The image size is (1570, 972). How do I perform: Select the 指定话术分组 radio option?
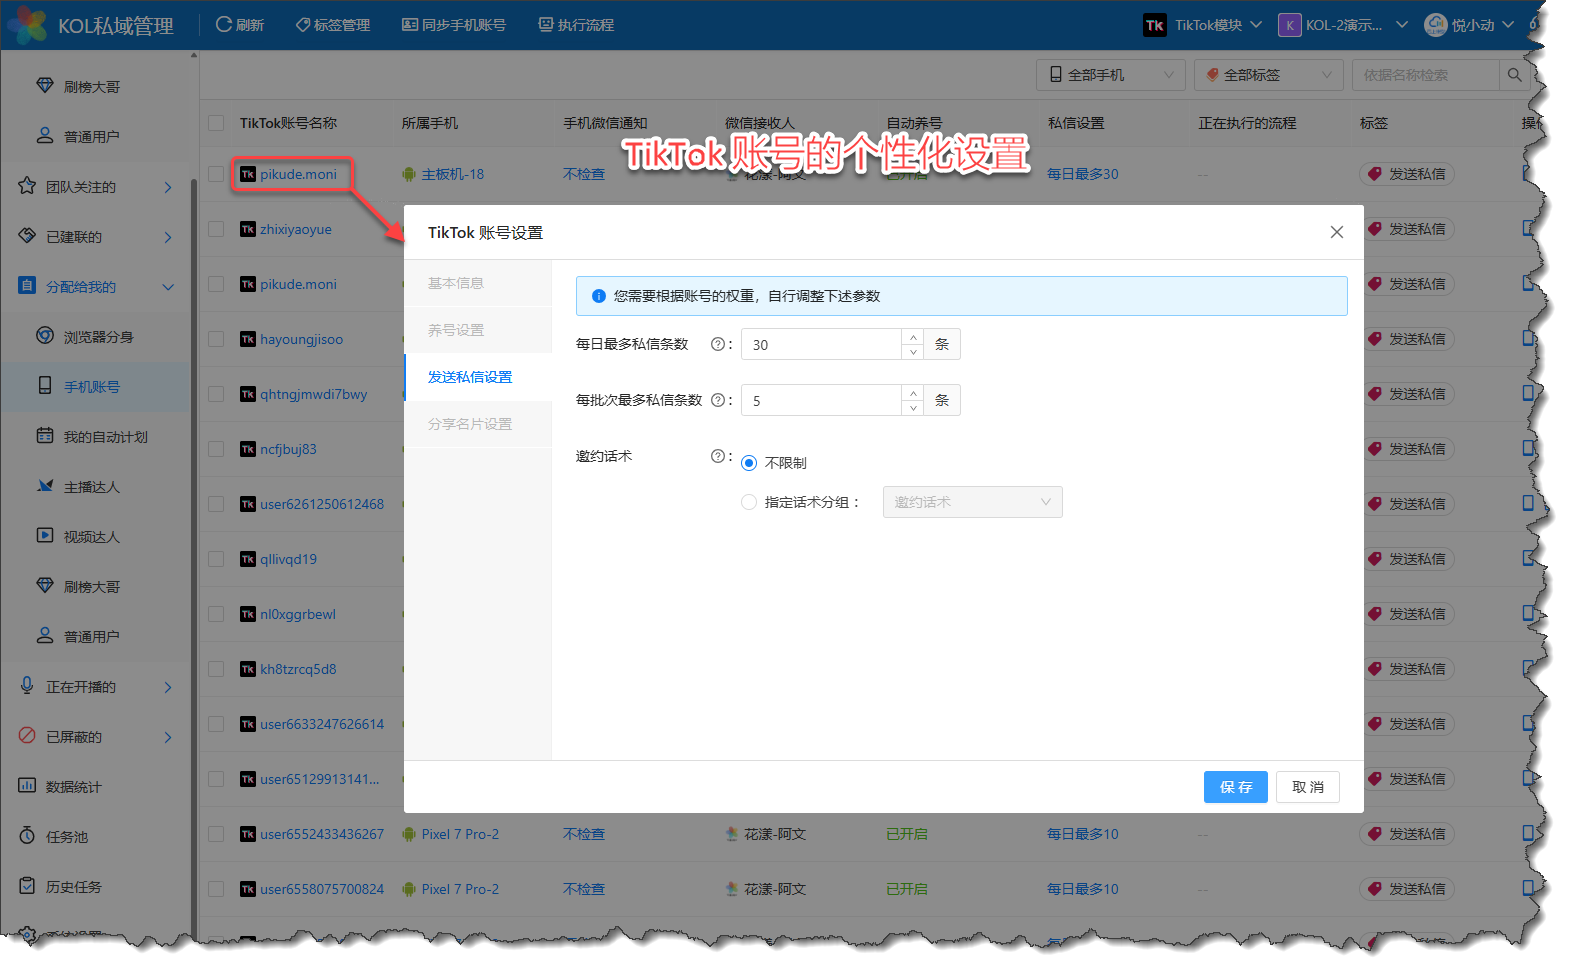(749, 502)
